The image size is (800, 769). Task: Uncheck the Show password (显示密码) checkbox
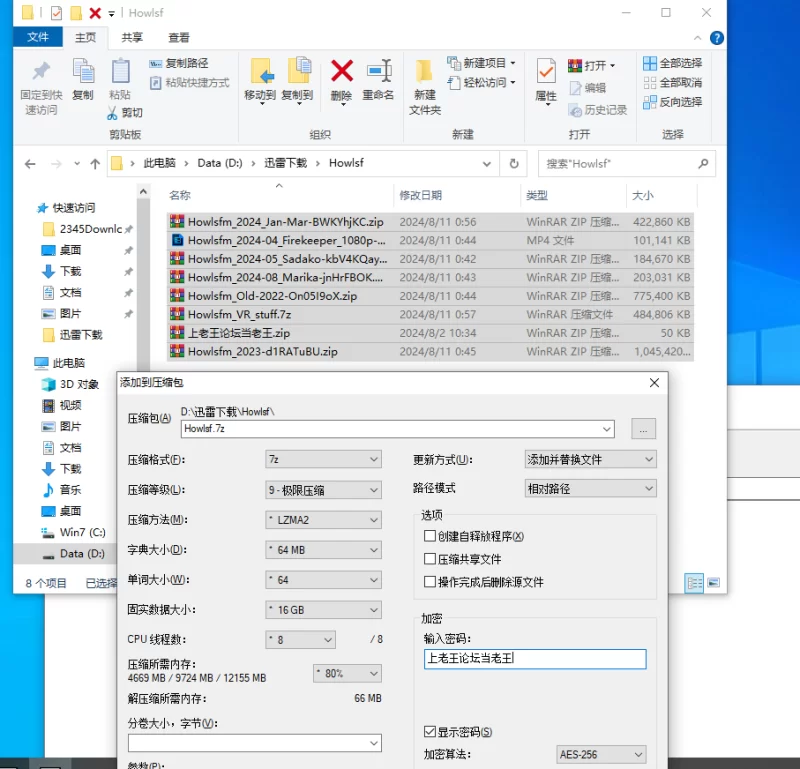[430, 732]
